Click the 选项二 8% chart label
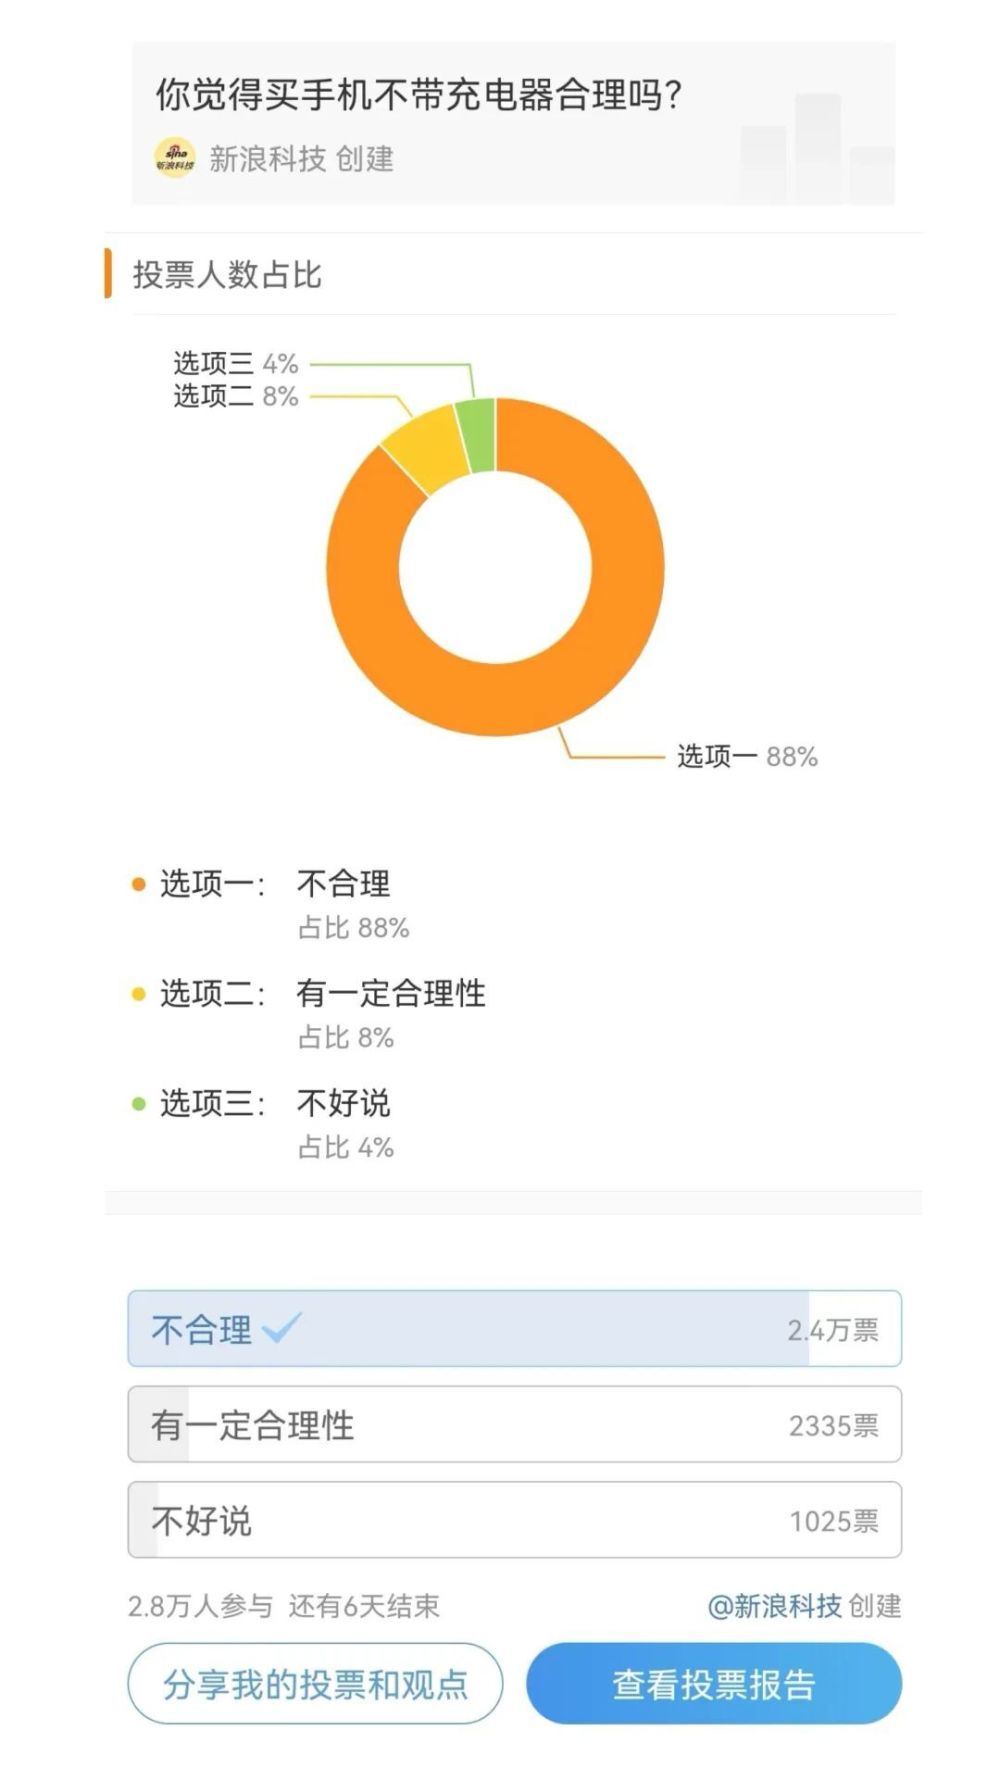The width and height of the screenshot is (1000, 1768). pyautogui.click(x=236, y=397)
